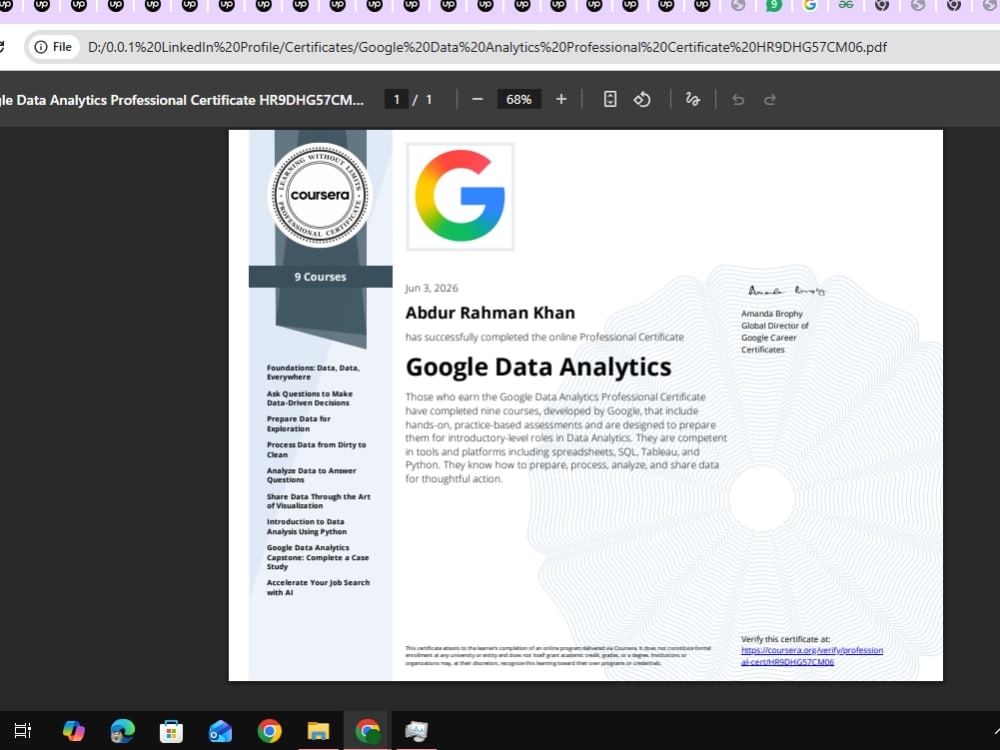Open Copilot from the taskbar
The width and height of the screenshot is (1000, 750).
coord(73,731)
